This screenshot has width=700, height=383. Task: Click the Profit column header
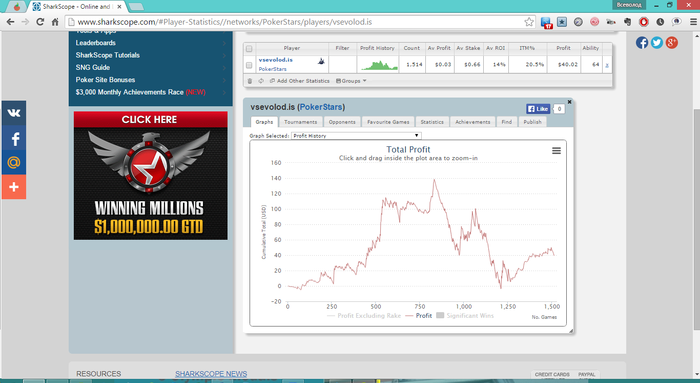[x=563, y=48]
